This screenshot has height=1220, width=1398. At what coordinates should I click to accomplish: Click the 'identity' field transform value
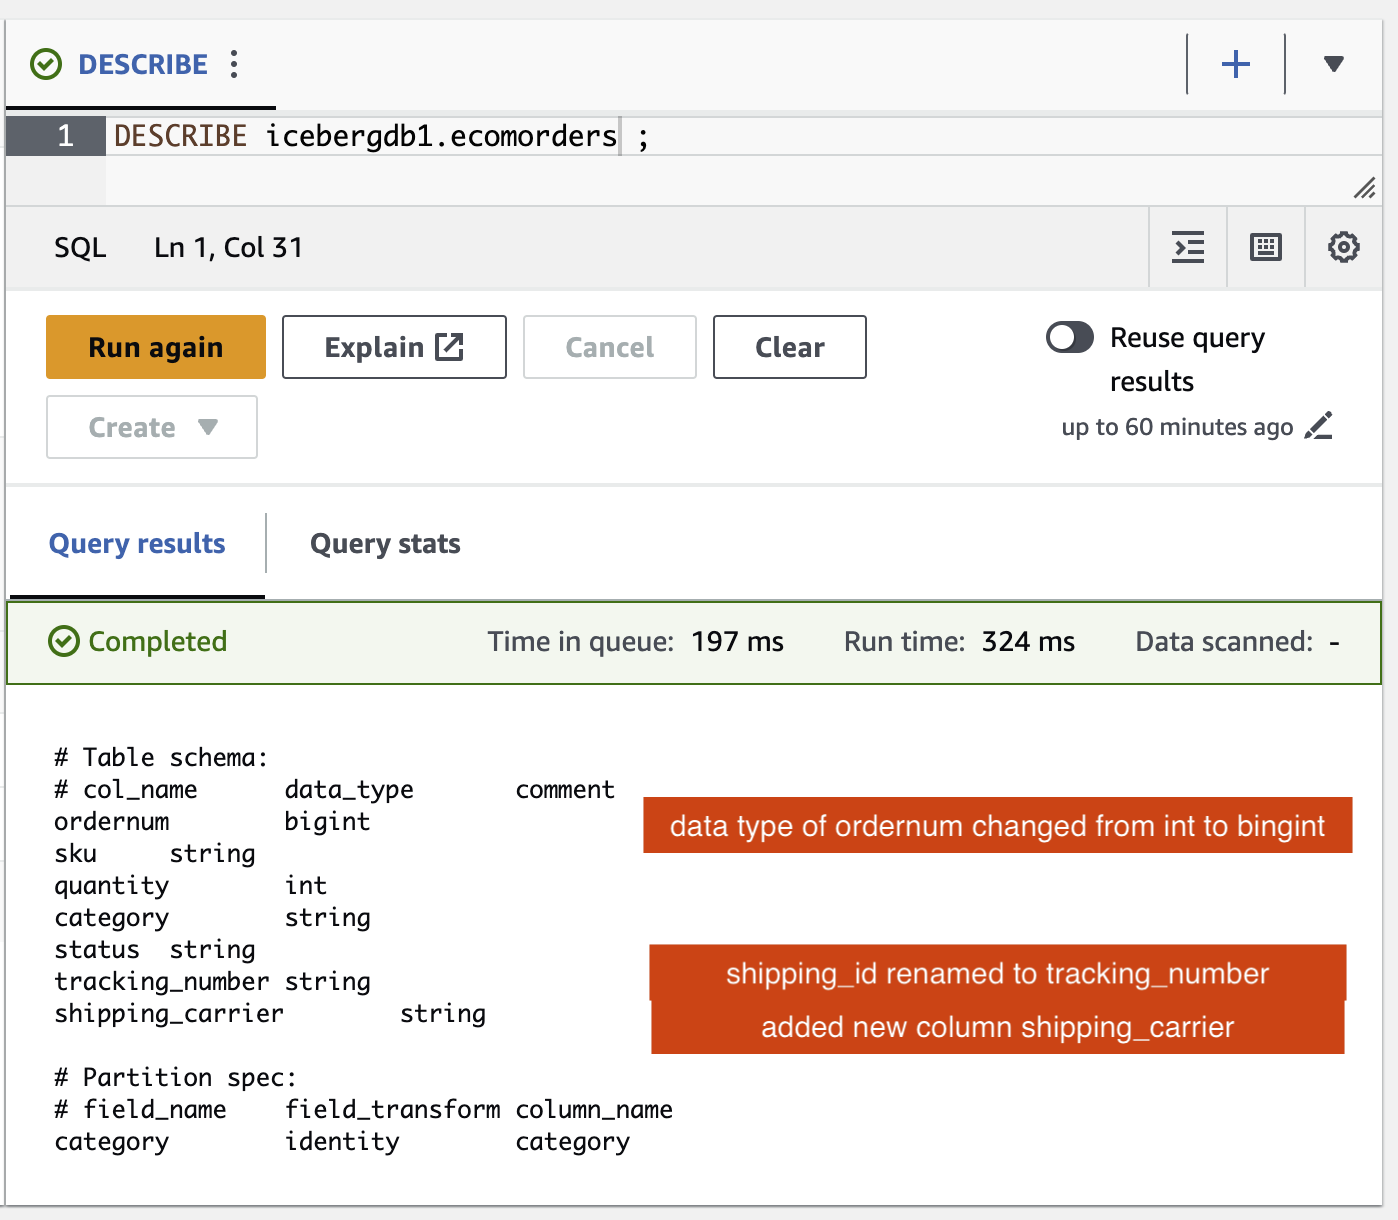tap(342, 1142)
